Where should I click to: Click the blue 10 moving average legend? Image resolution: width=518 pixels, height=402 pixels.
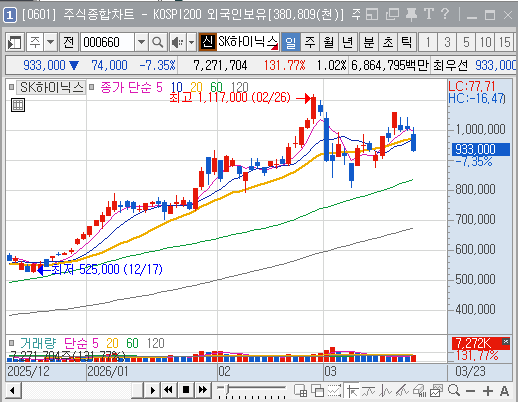[177, 87]
